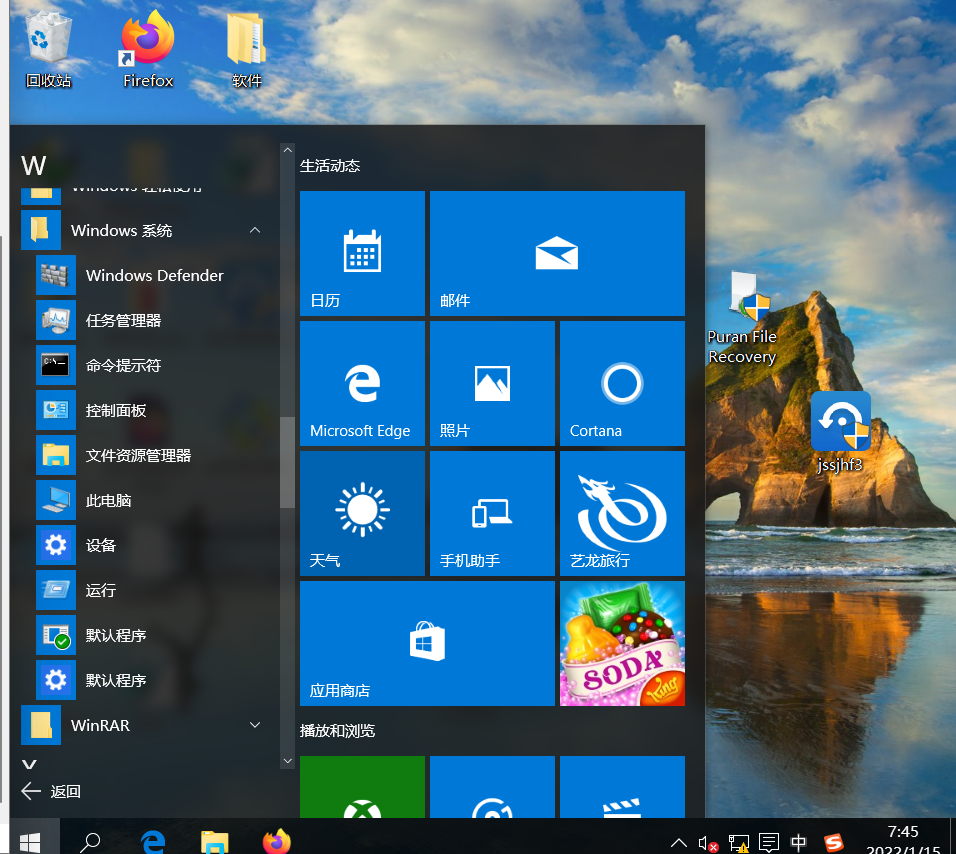Screen dimensions: 956x854
Task: Click the 生活动态 group heading
Action: [330, 166]
